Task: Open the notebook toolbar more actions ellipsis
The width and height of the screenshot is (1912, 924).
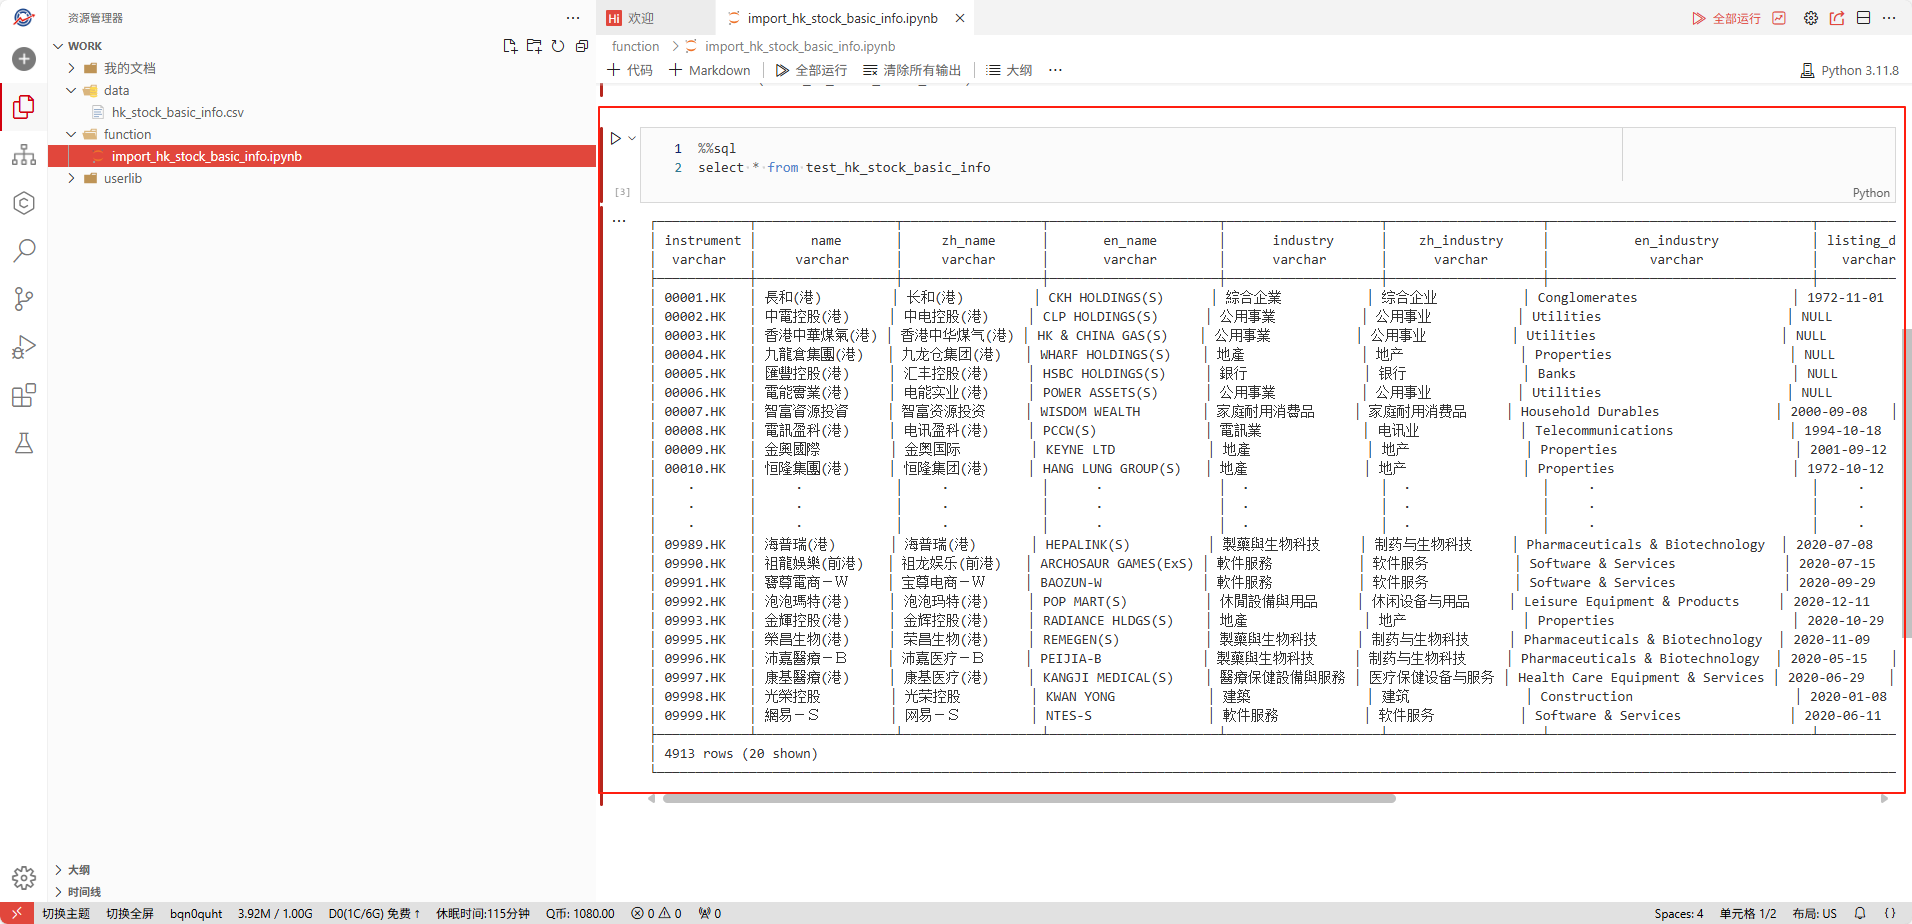Action: coord(1055,70)
